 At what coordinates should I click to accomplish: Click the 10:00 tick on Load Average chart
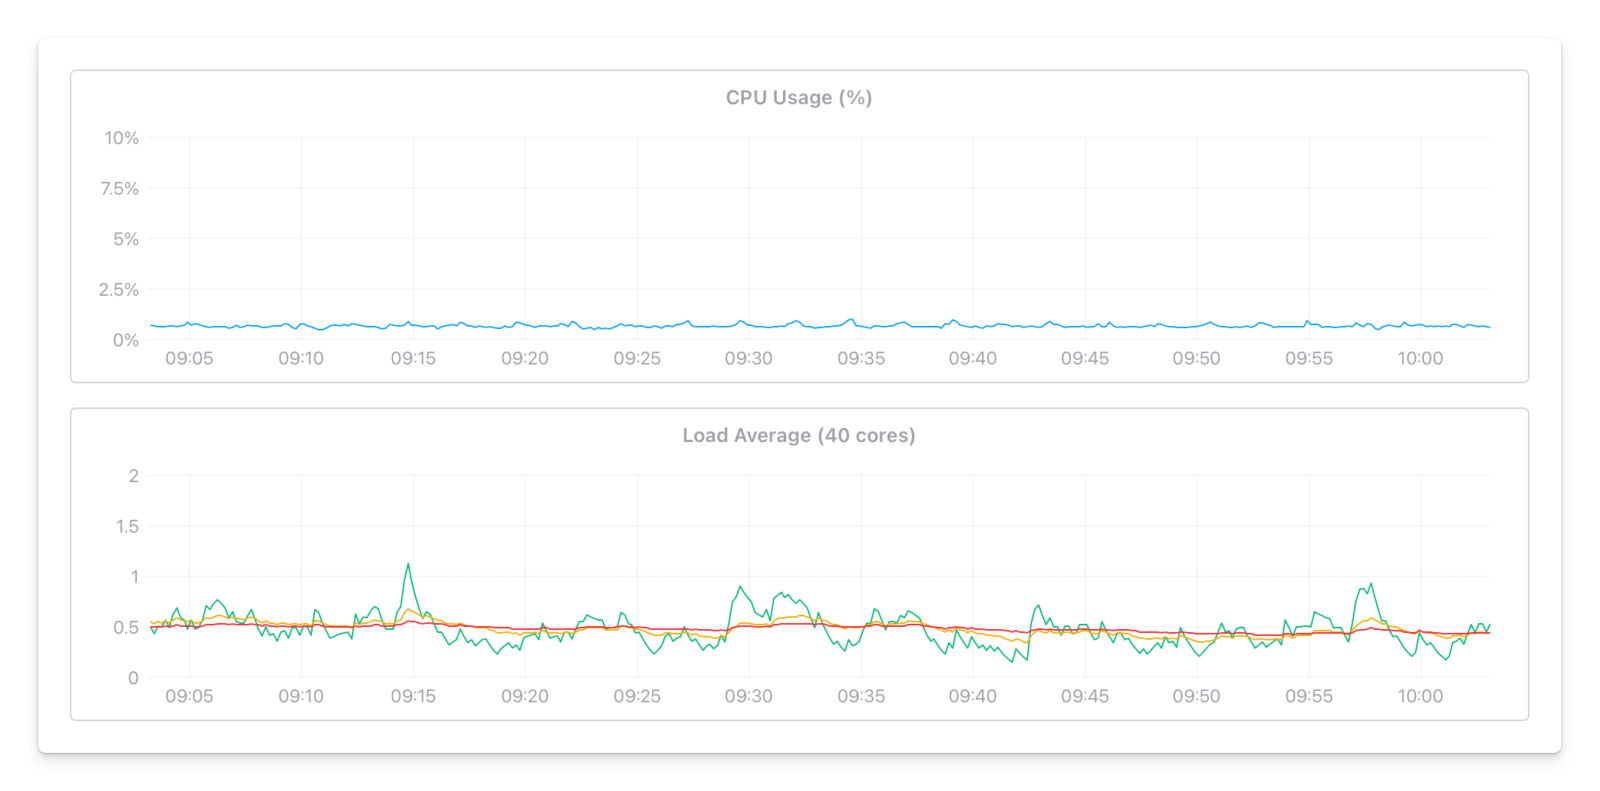pos(1421,696)
